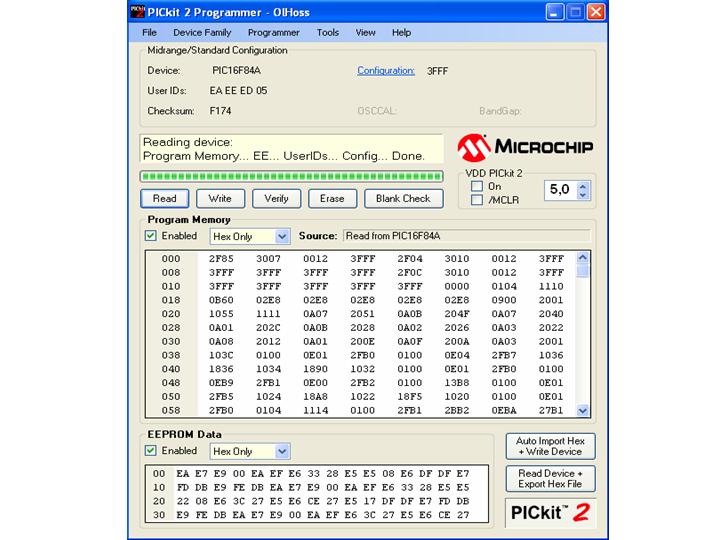
Task: Select program memory cell 103C
Action: tap(221, 355)
